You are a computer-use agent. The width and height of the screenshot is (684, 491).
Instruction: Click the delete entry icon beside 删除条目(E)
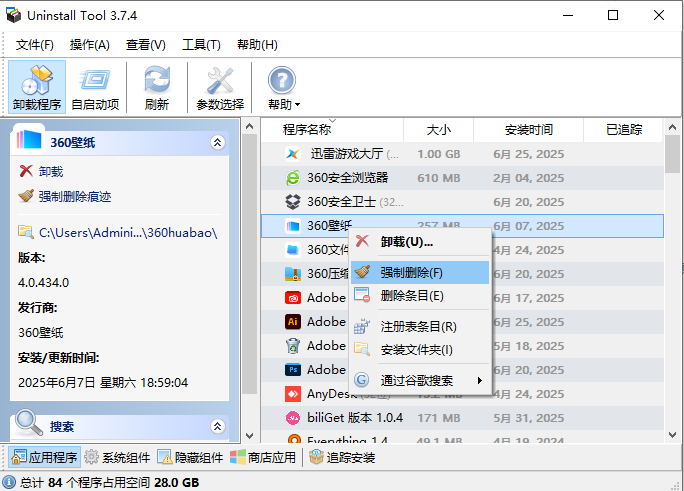[362, 295]
